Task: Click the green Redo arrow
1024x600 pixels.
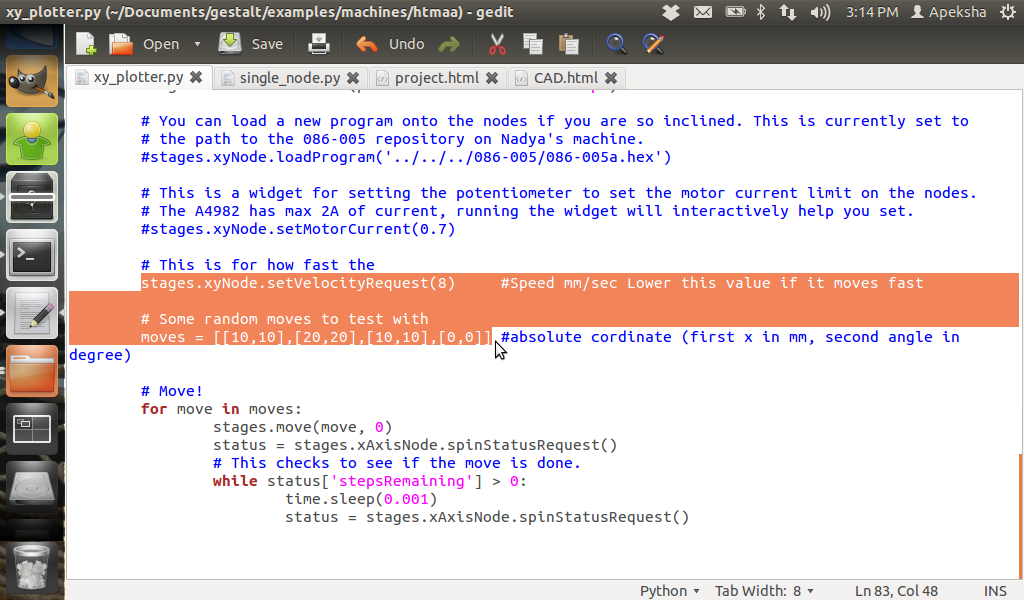Action: (x=449, y=44)
